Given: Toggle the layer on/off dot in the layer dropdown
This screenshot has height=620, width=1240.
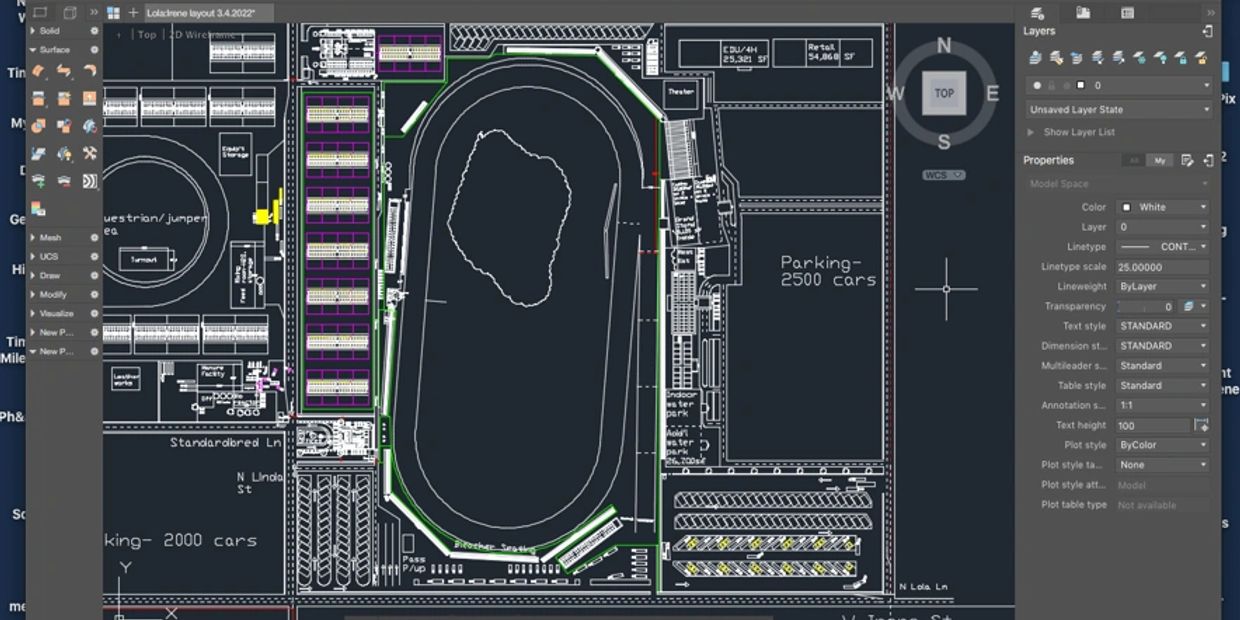Looking at the screenshot, I should point(1037,86).
